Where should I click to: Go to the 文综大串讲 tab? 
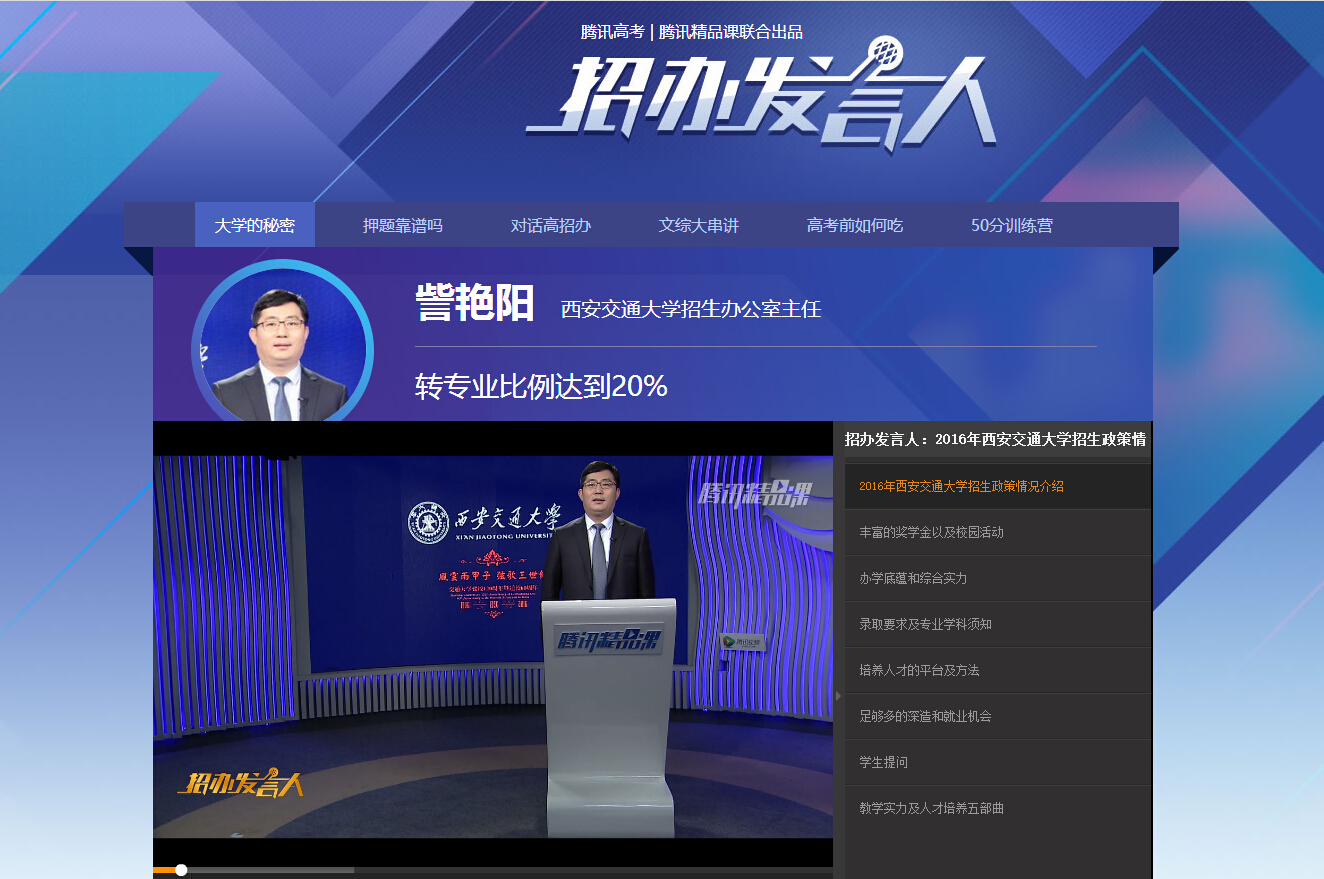(699, 225)
